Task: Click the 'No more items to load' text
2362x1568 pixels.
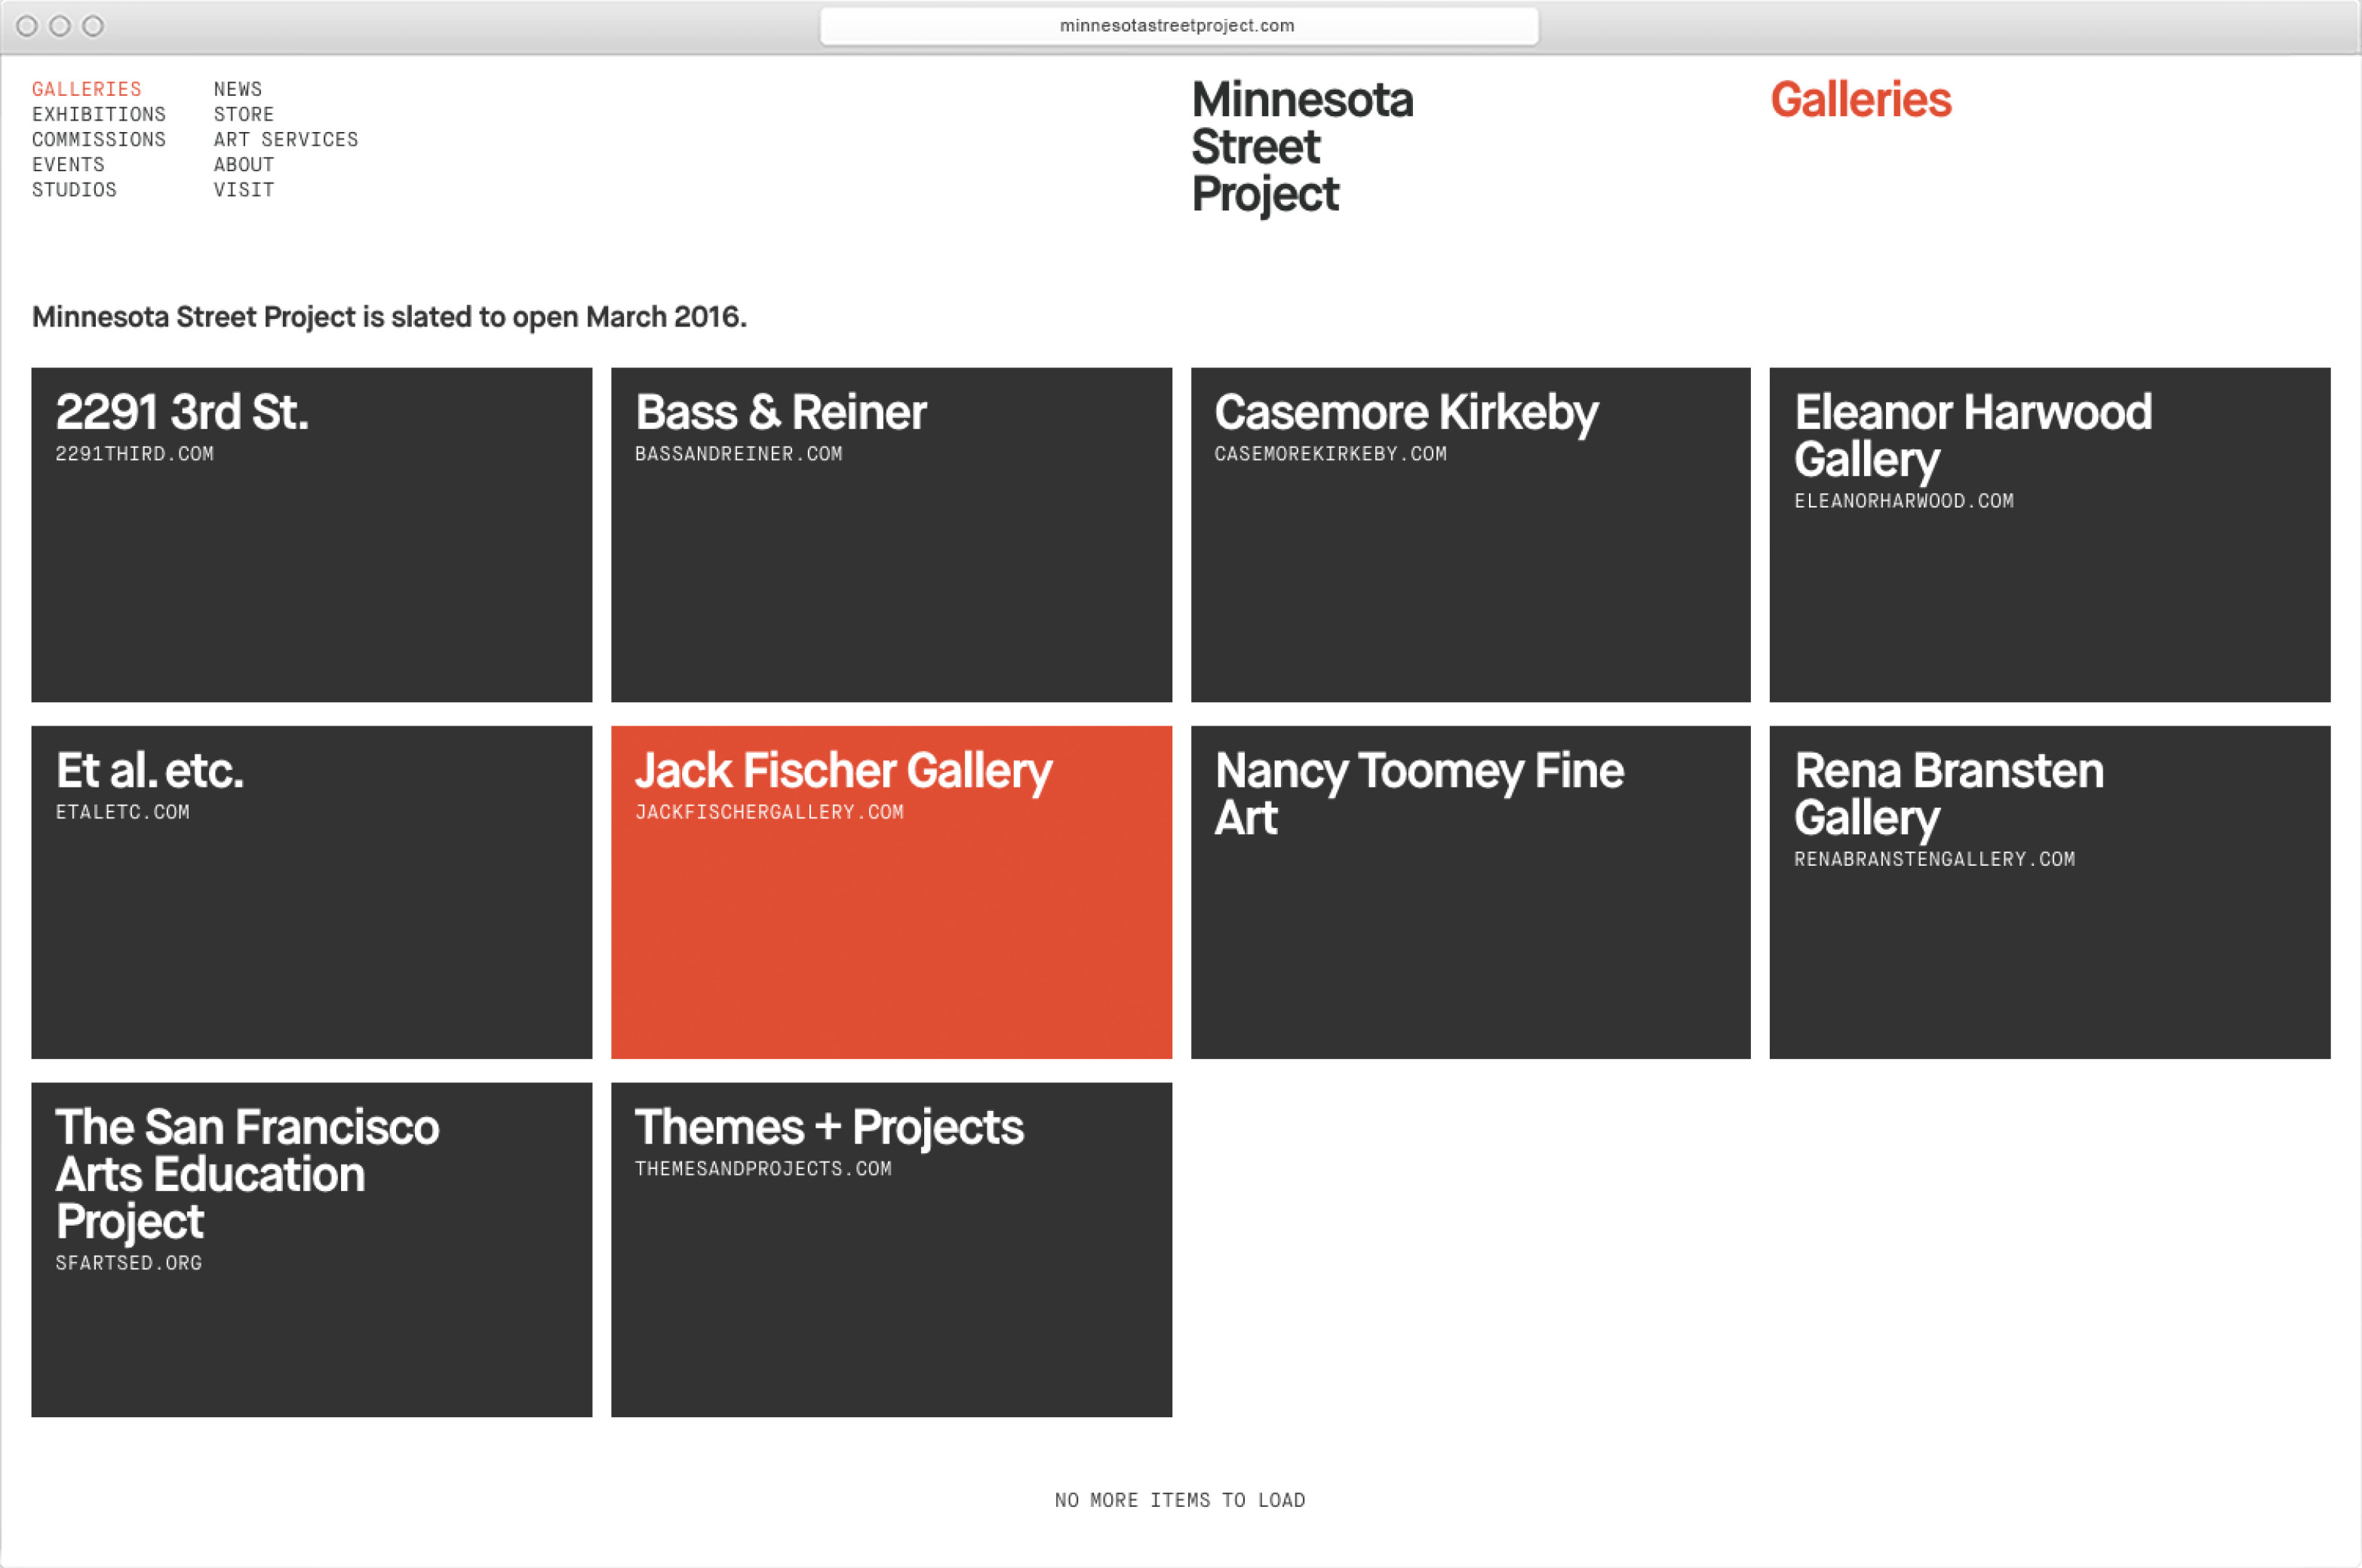Action: pyautogui.click(x=1180, y=1500)
